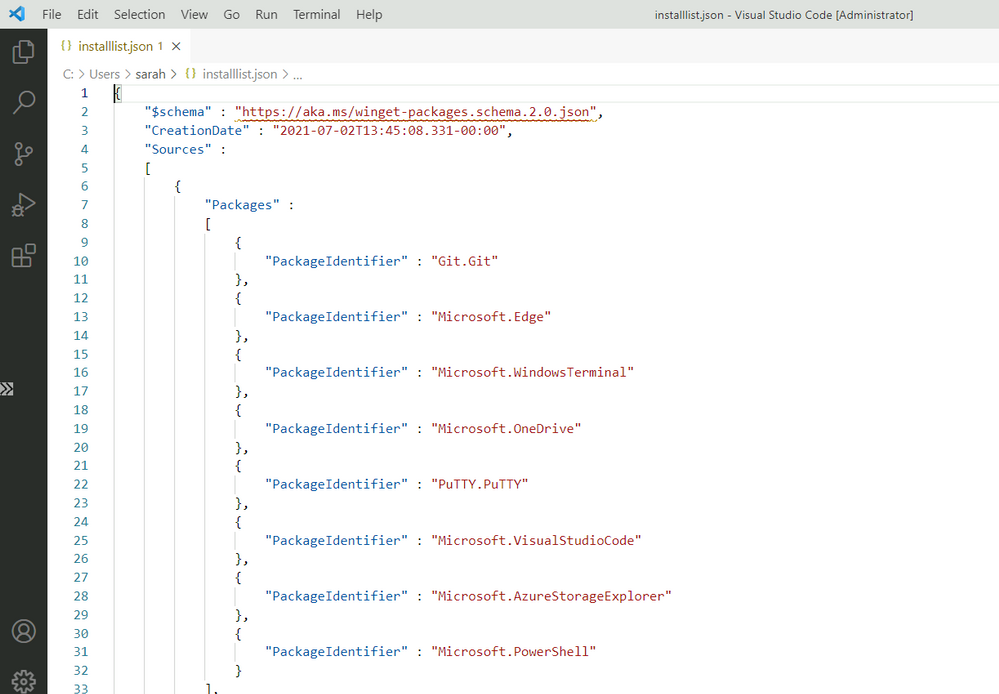Open the Search view icon

tap(23, 102)
